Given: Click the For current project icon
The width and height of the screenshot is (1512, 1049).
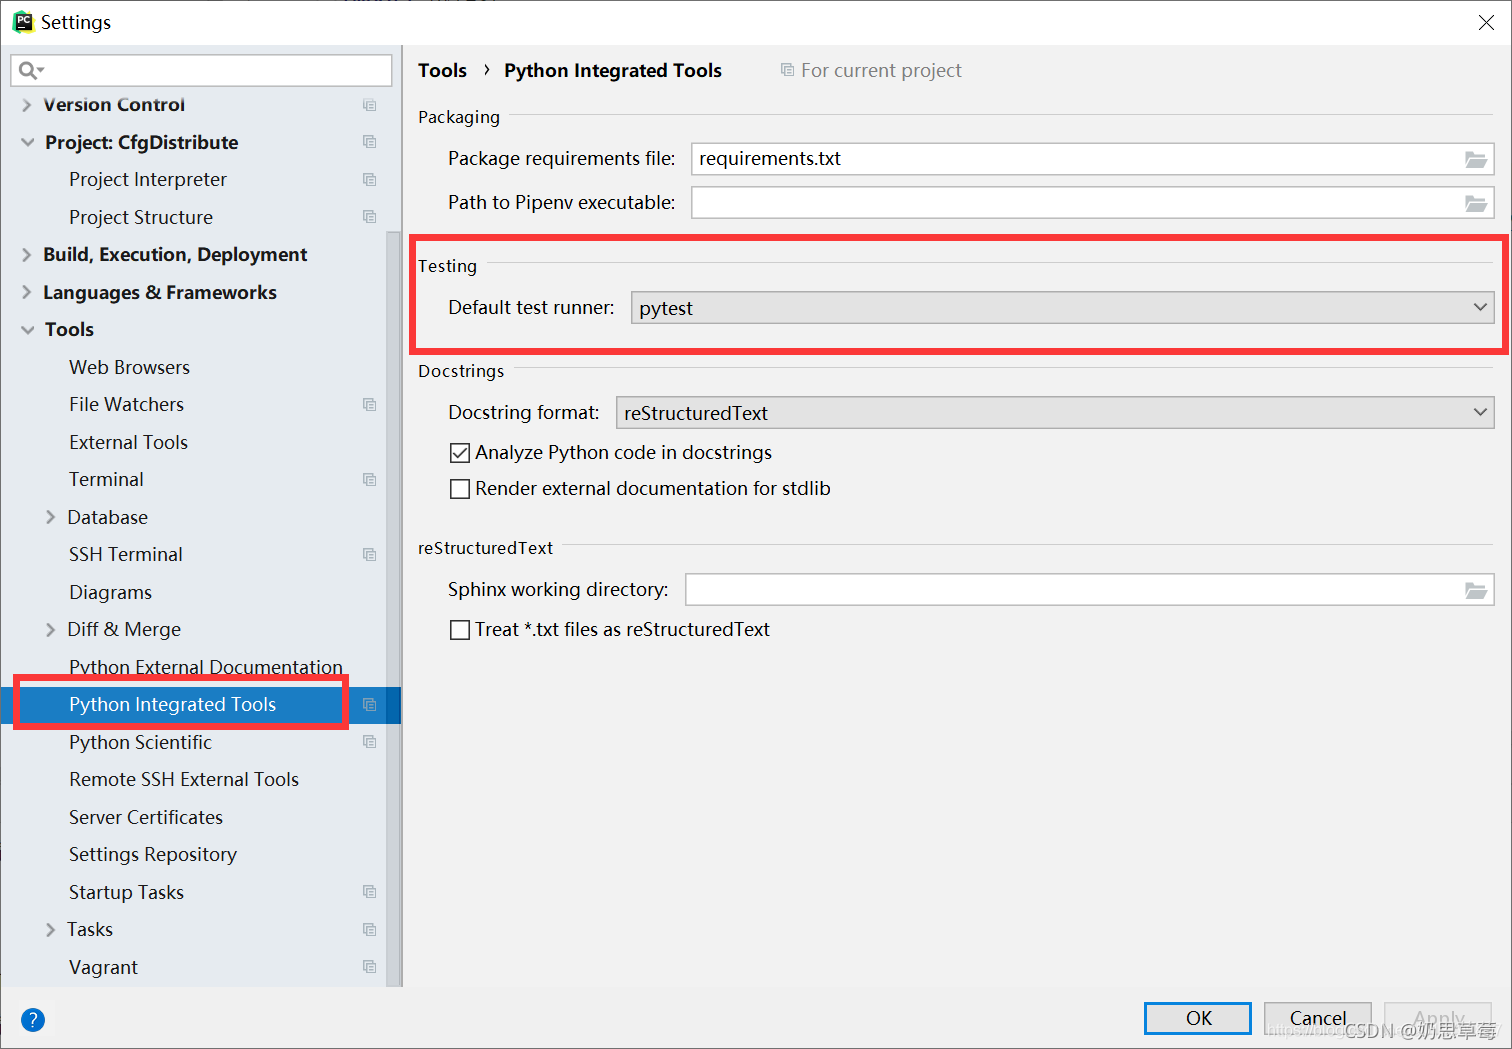Looking at the screenshot, I should pos(787,70).
